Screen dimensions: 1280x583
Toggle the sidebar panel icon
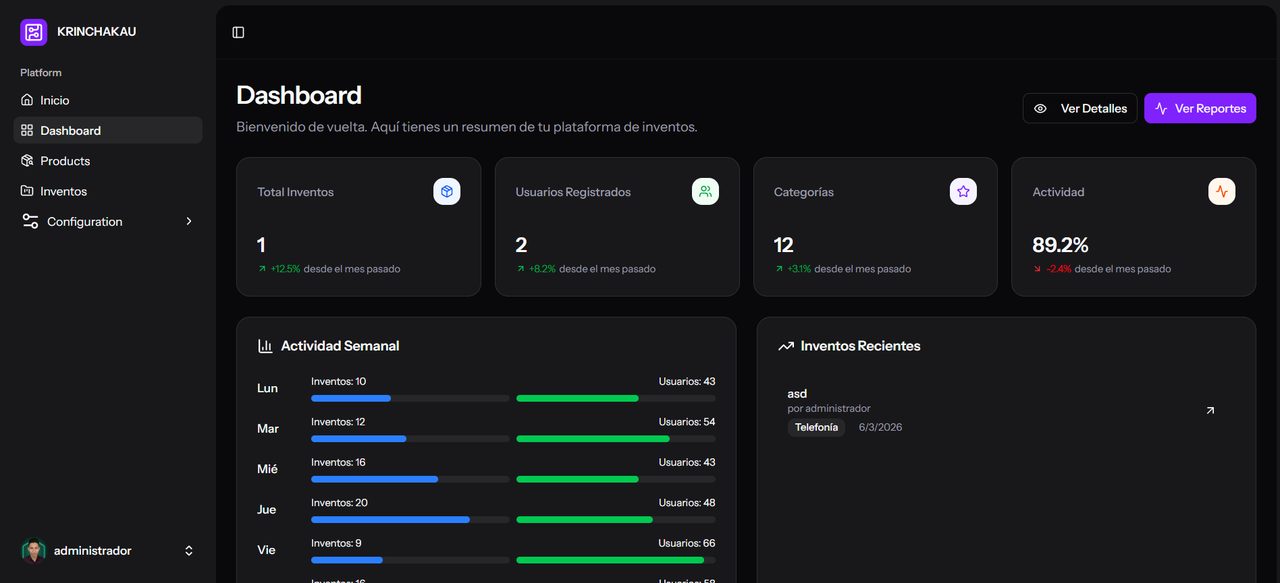[x=238, y=32]
